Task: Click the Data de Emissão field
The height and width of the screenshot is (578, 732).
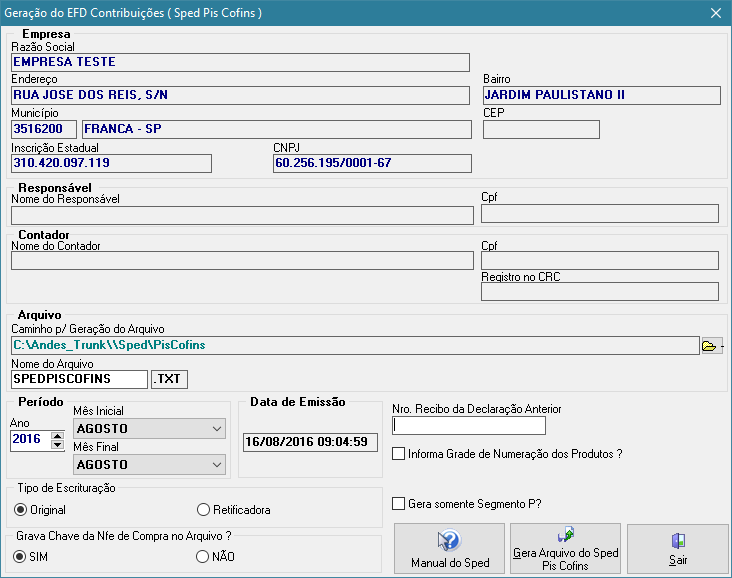Action: (310, 442)
